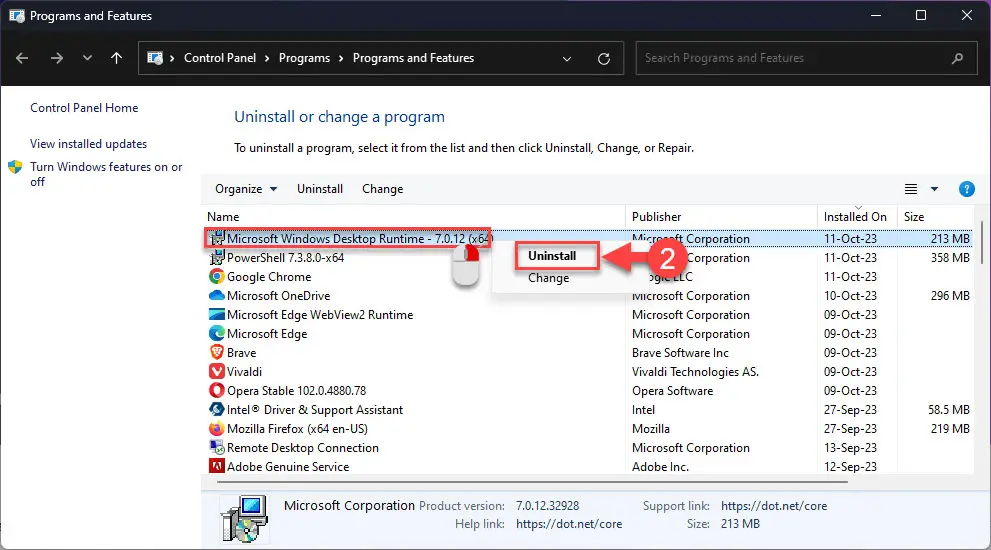Open help with the blue question icon

966,189
